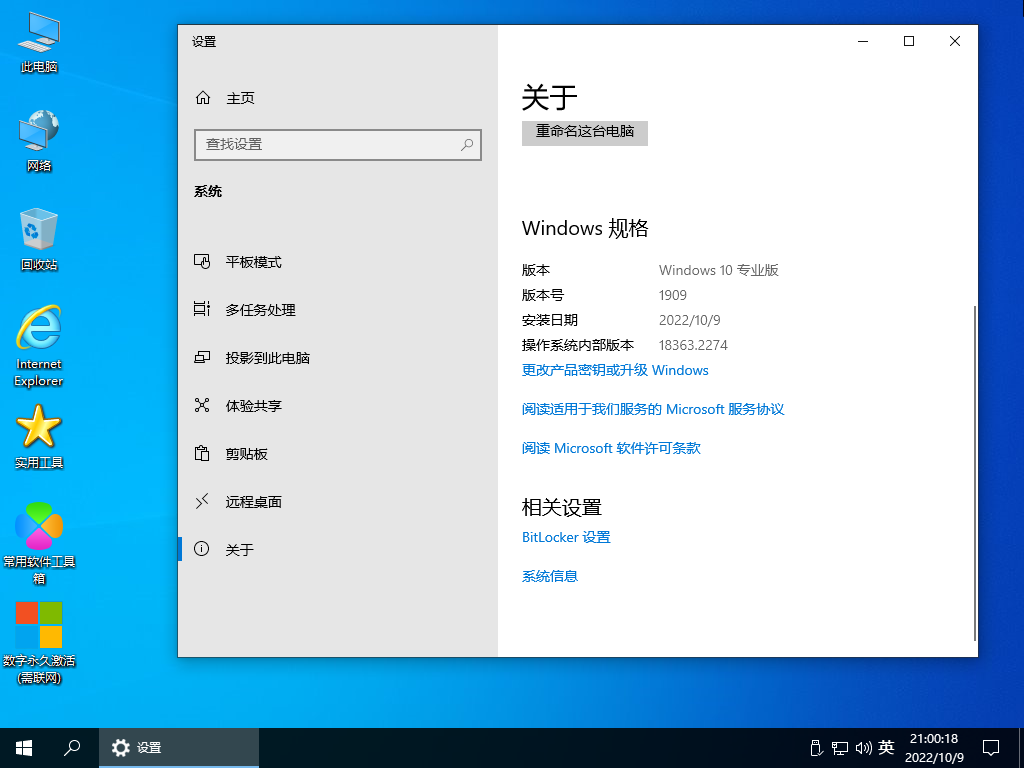Open the BitLocker settings link

pos(566,537)
